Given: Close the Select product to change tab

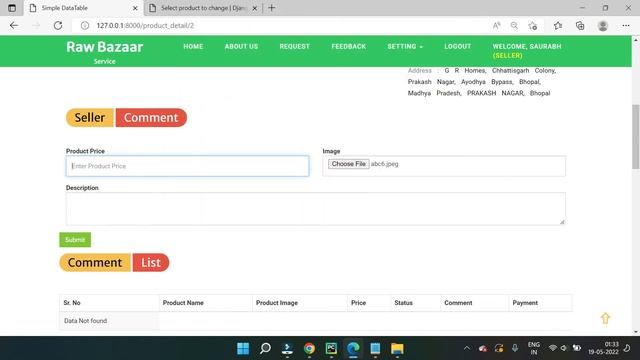Looking at the screenshot, I should (x=255, y=8).
